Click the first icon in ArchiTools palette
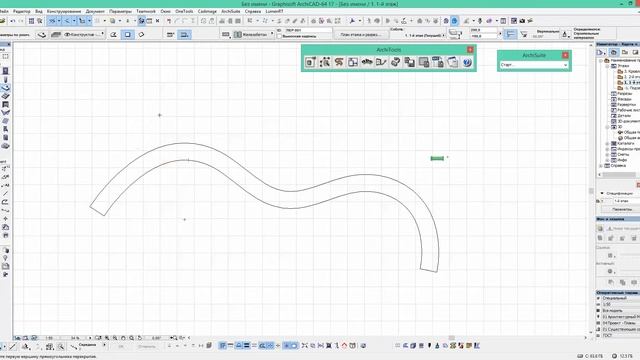Screen dimensions: 640x360 pos(310,62)
